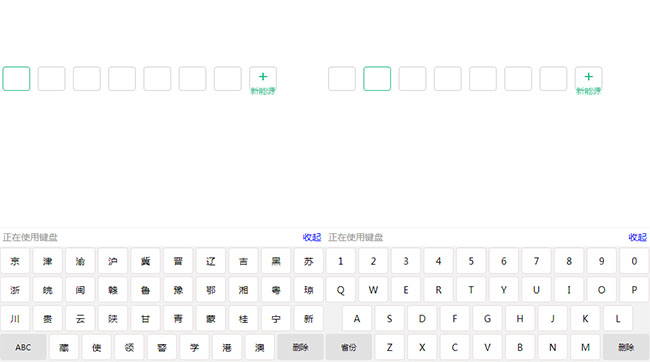The image size is (650, 362).
Task: Select the 川 province key
Action: 15,319
